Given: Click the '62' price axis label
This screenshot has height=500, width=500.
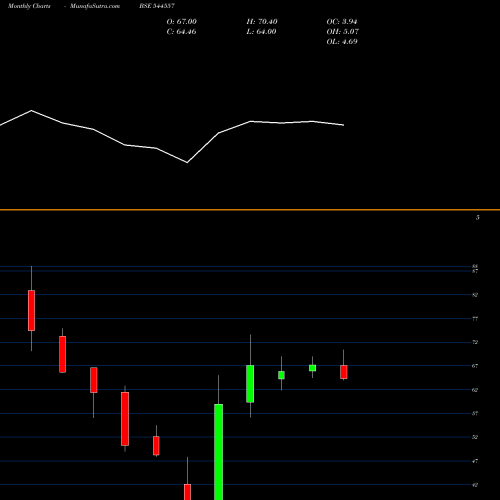Looking at the screenshot, I should pyautogui.click(x=475, y=390).
